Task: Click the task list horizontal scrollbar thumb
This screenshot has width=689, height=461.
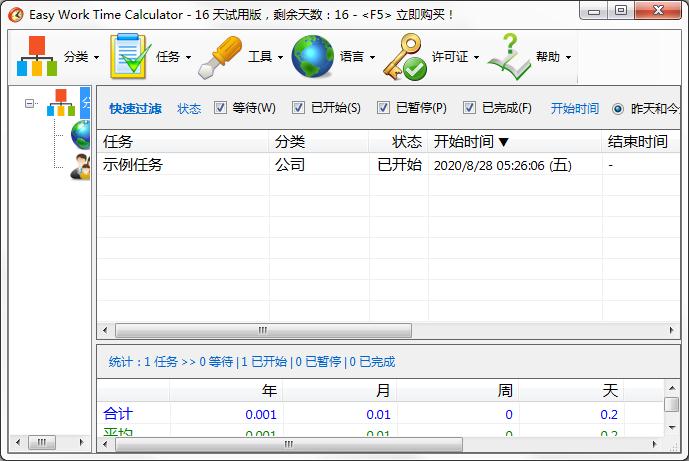Action: [263, 330]
